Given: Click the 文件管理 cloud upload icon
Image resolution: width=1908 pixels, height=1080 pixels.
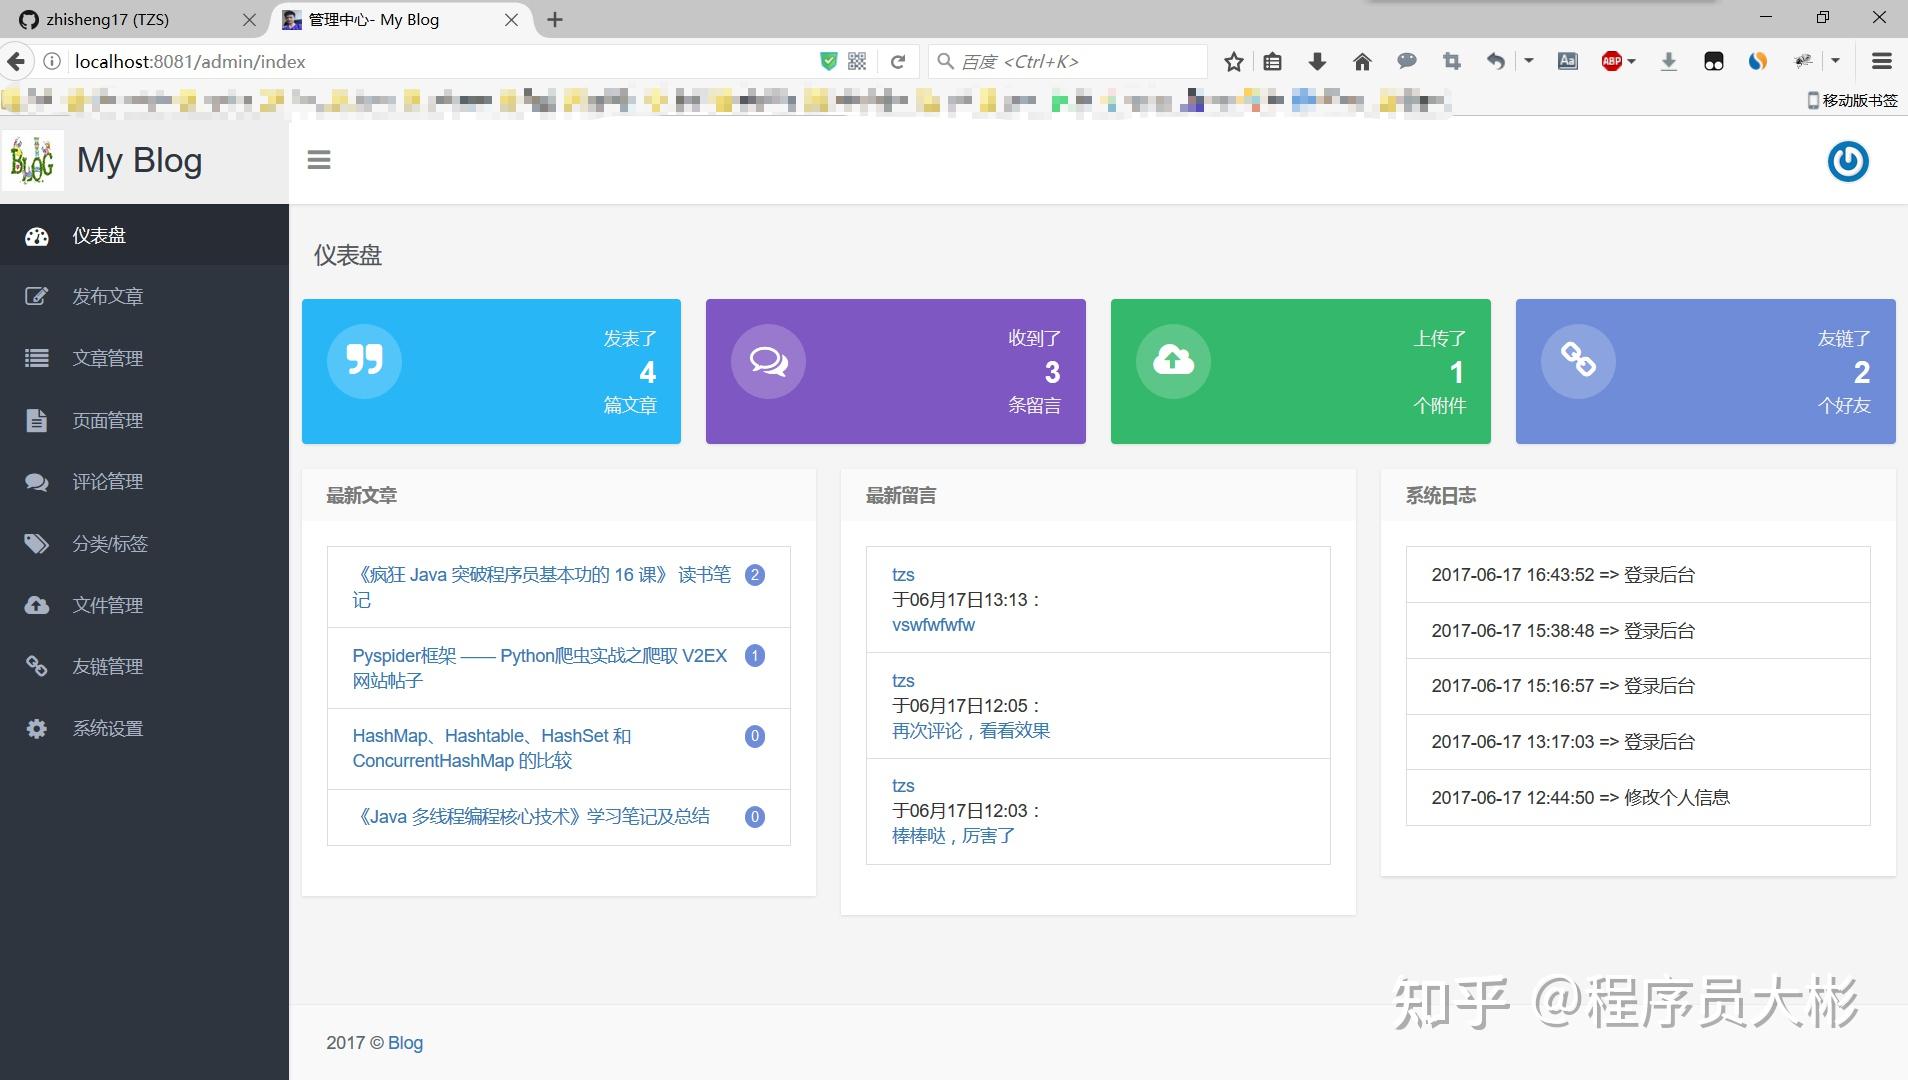Looking at the screenshot, I should coord(36,605).
